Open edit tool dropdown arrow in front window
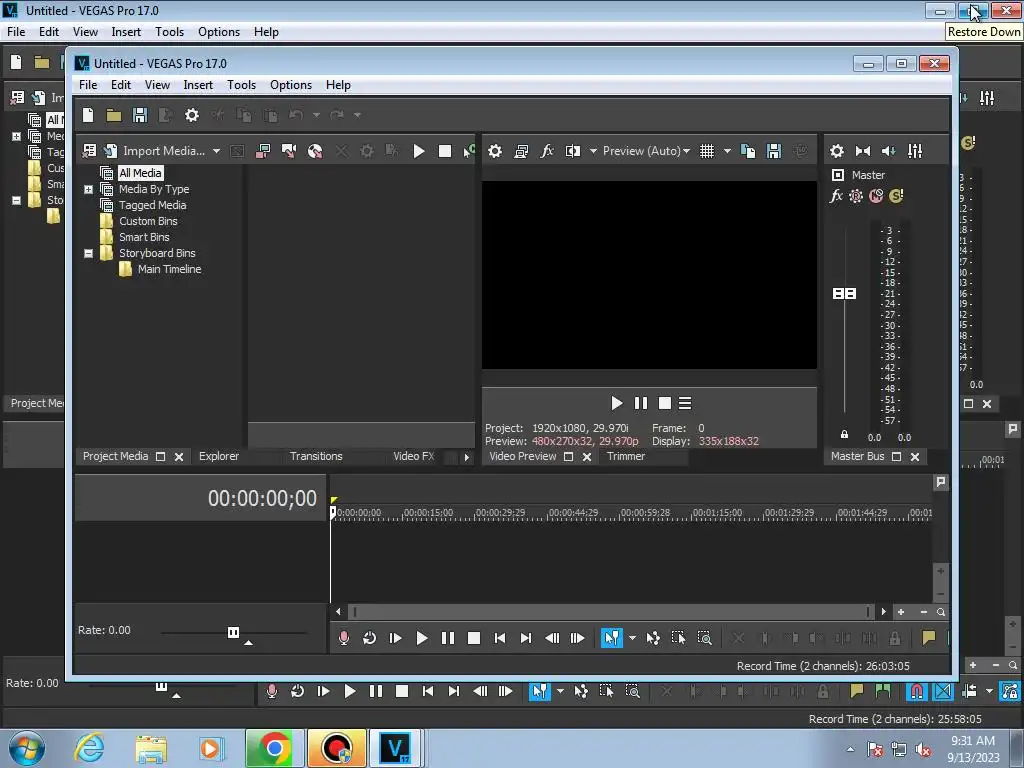The image size is (1024, 768). click(x=632, y=637)
